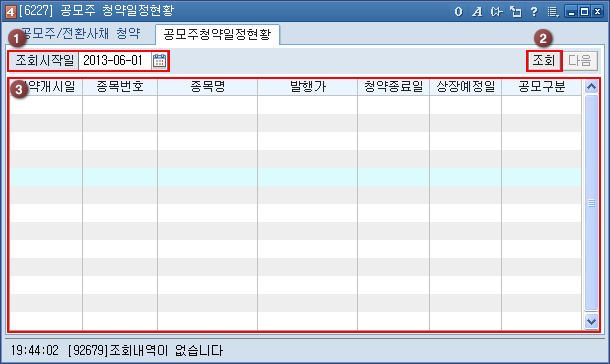Open the calendar date picker icon
This screenshot has width=610, height=364.
click(x=160, y=61)
